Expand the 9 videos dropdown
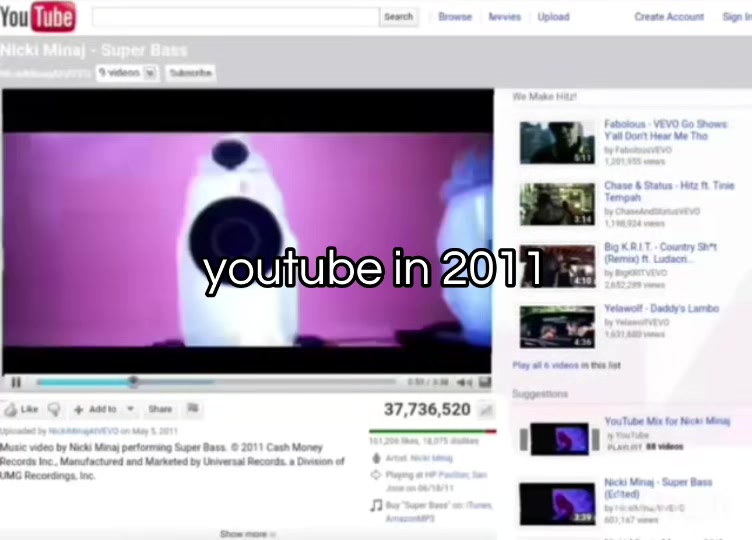Viewport: 752px width, 540px height. pyautogui.click(x=127, y=73)
